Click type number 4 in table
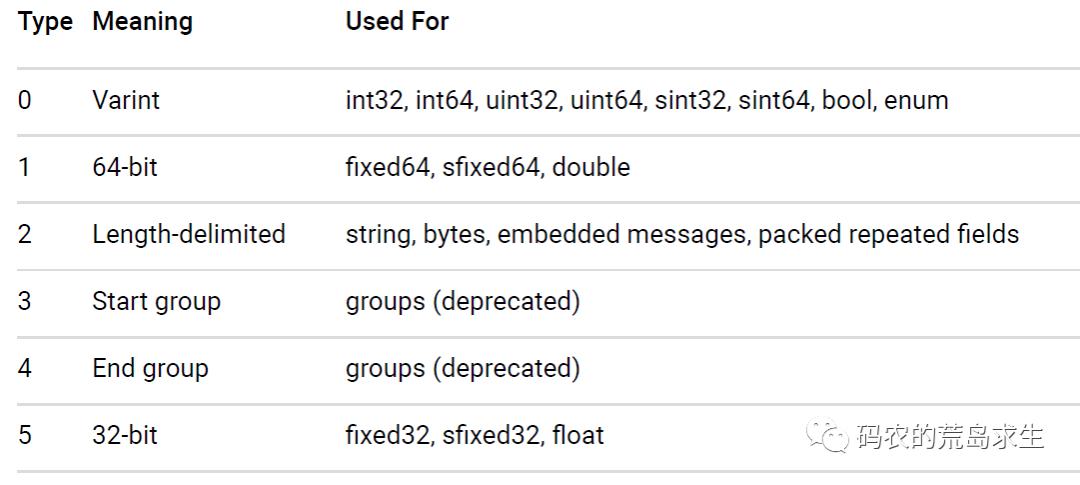 point(25,368)
